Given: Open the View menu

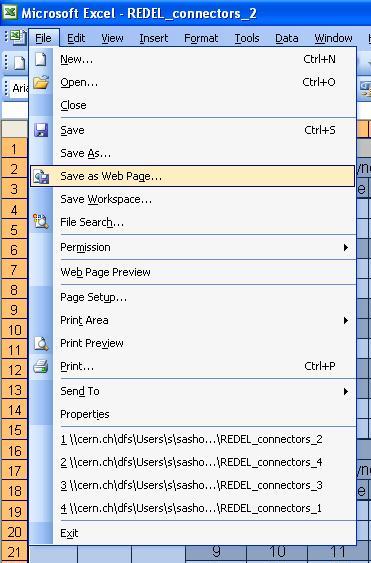Looking at the screenshot, I should (x=112, y=38).
